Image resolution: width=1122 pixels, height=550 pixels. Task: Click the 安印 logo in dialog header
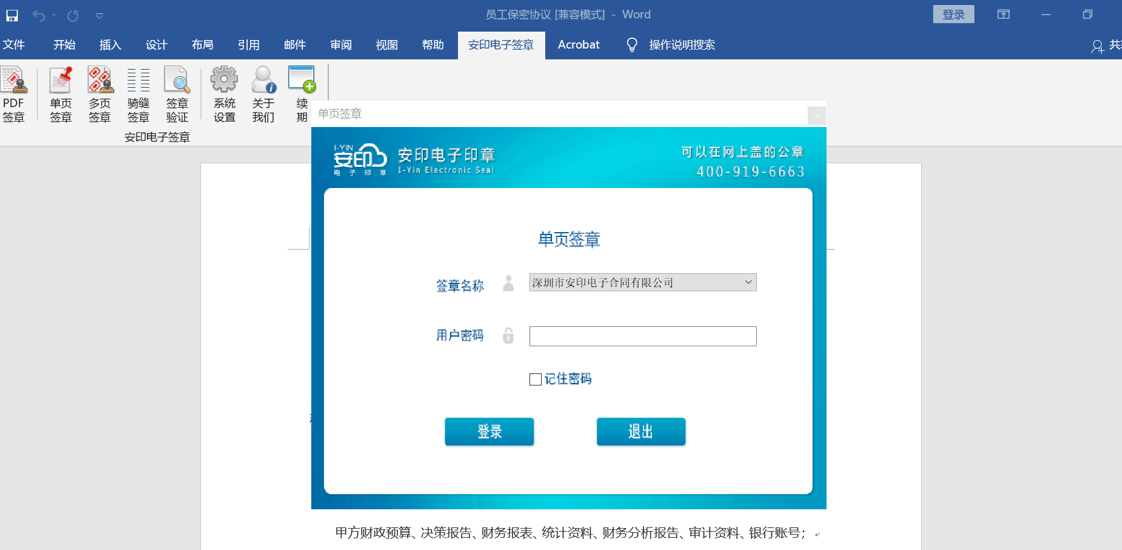point(360,159)
